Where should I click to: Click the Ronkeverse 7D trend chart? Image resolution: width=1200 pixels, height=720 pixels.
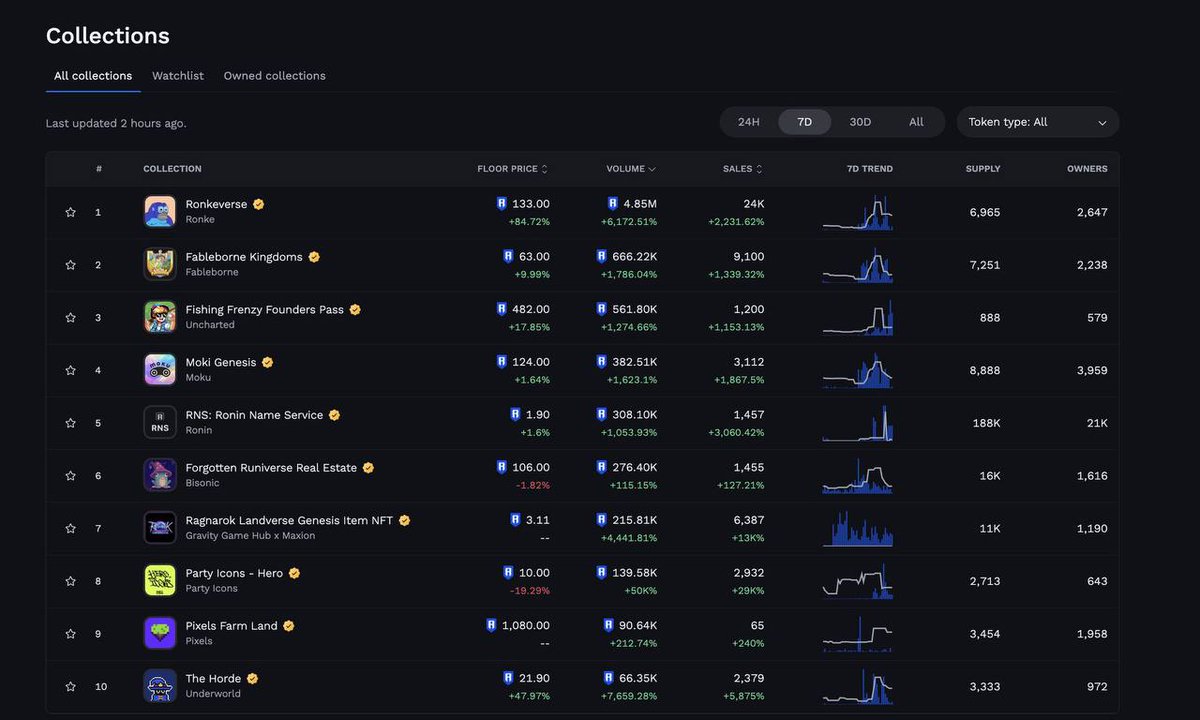tap(858, 212)
